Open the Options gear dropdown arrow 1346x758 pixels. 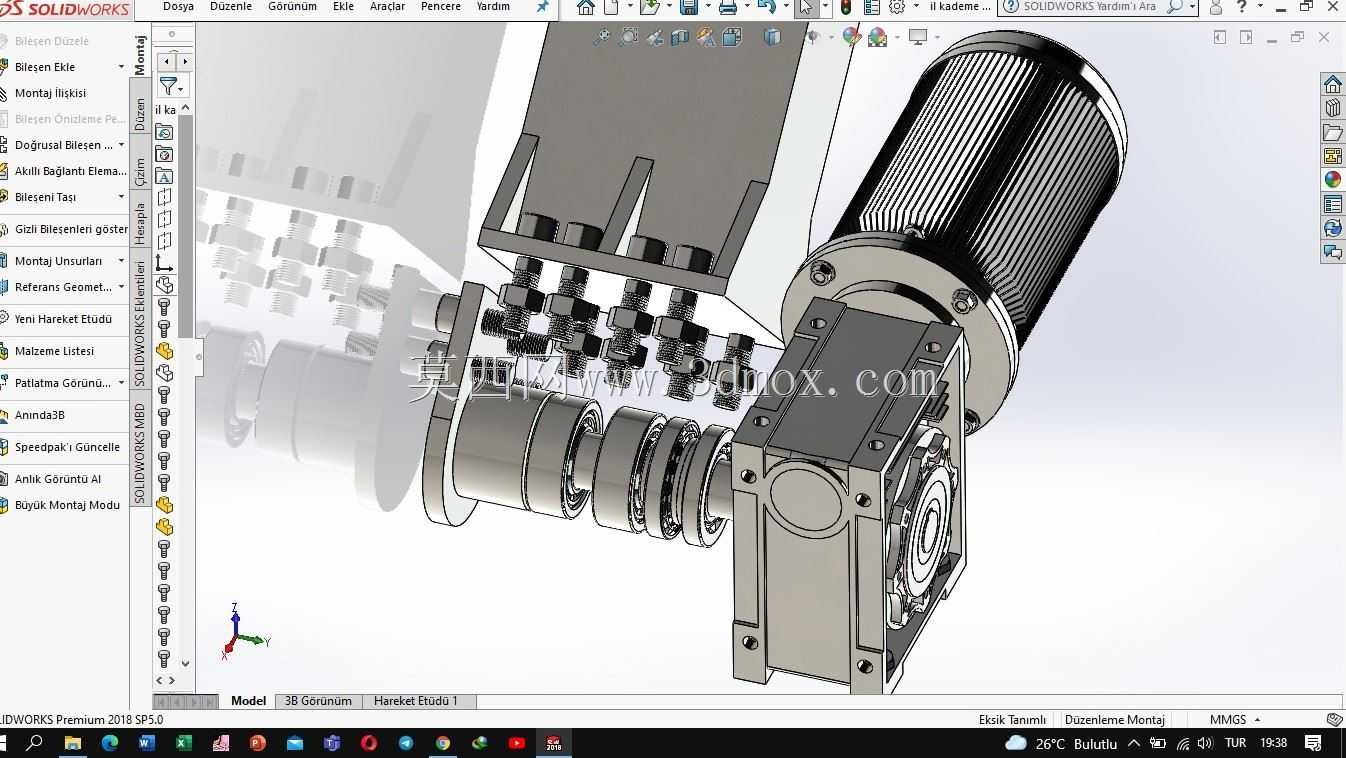(916, 7)
